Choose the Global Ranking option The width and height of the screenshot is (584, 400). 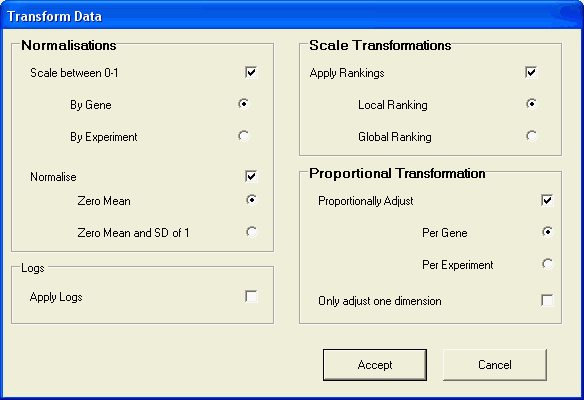(532, 136)
